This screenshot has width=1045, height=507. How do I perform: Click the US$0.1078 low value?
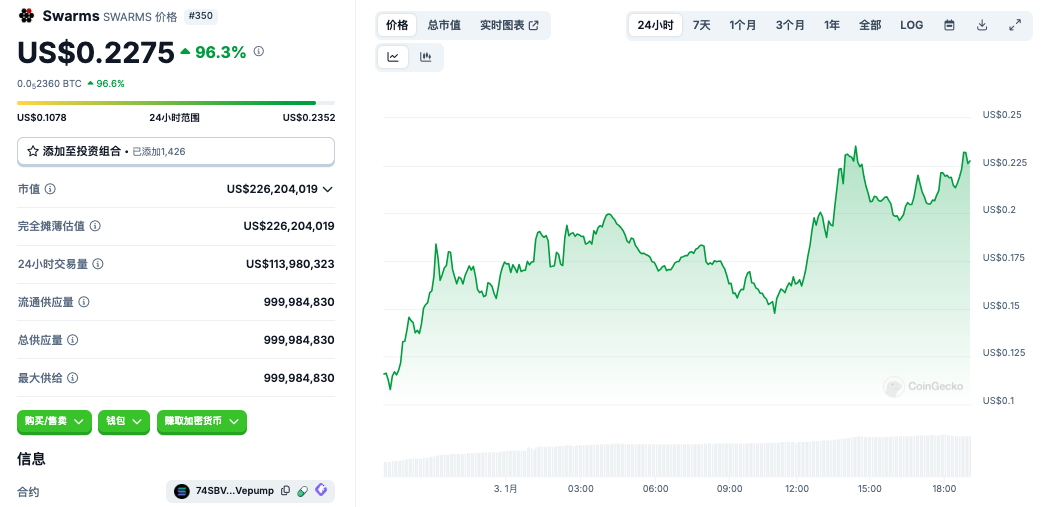tap(42, 118)
